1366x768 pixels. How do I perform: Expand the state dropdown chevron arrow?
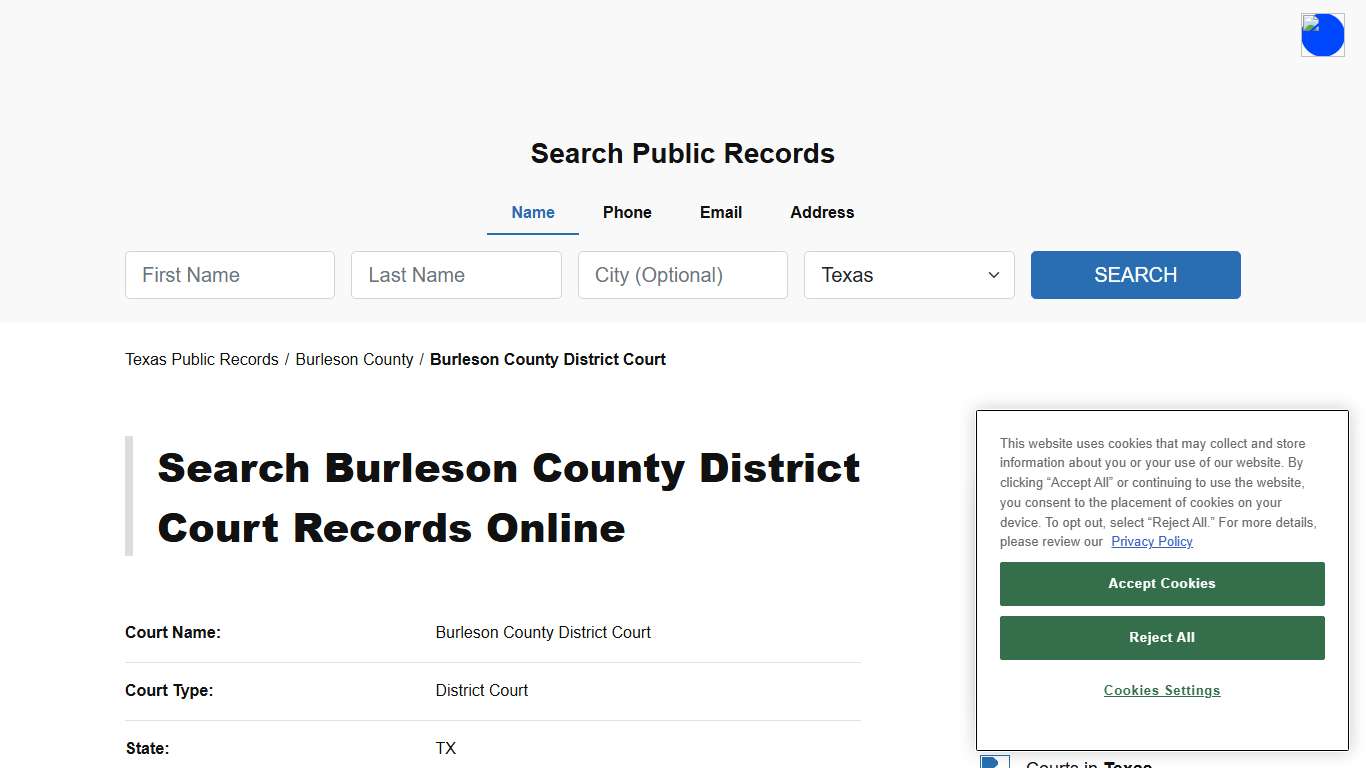pos(993,275)
